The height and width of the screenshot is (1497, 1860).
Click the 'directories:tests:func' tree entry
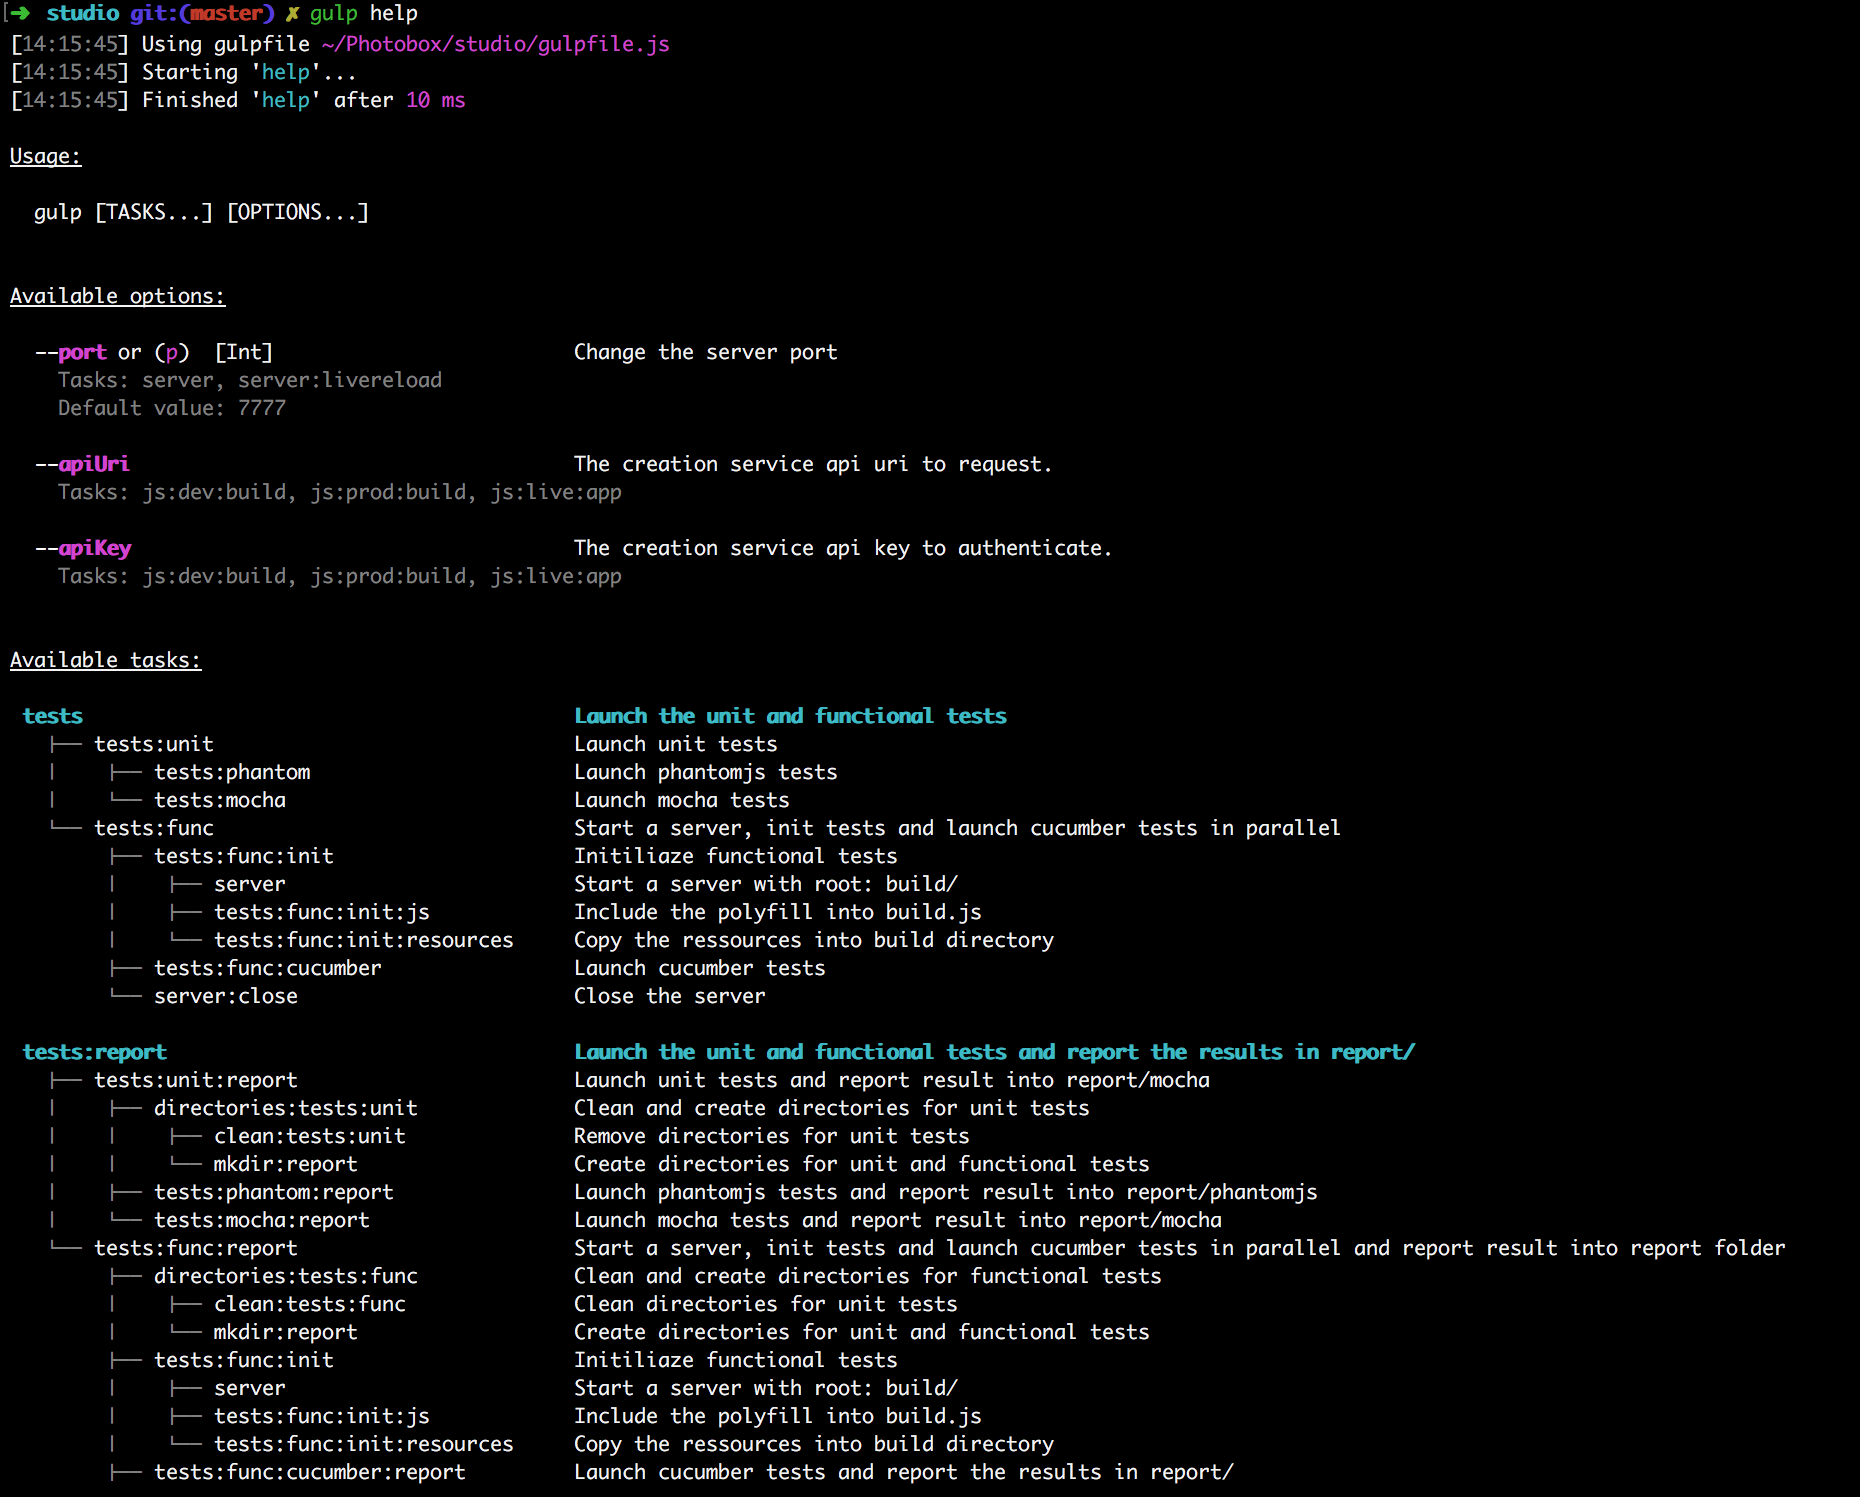[285, 1277]
